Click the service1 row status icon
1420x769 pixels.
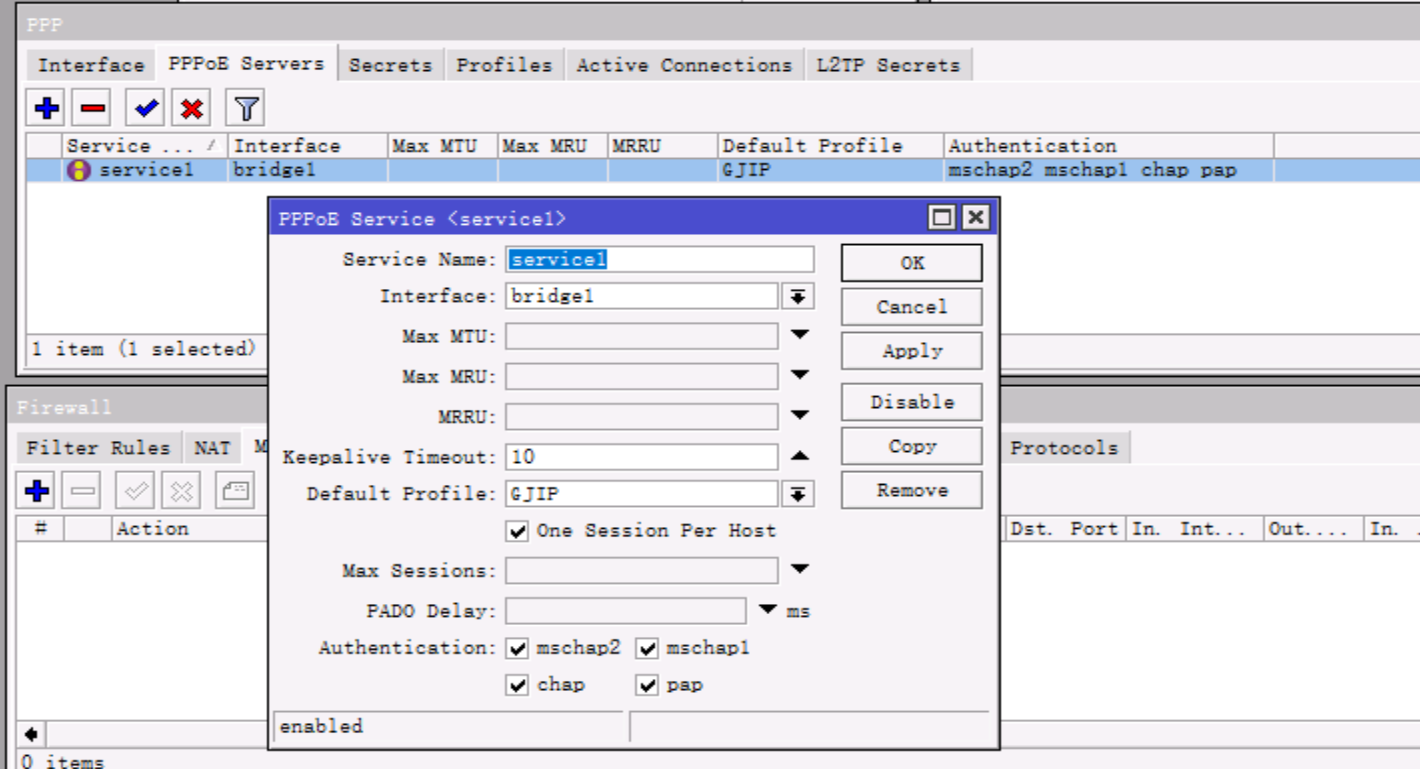tap(78, 170)
